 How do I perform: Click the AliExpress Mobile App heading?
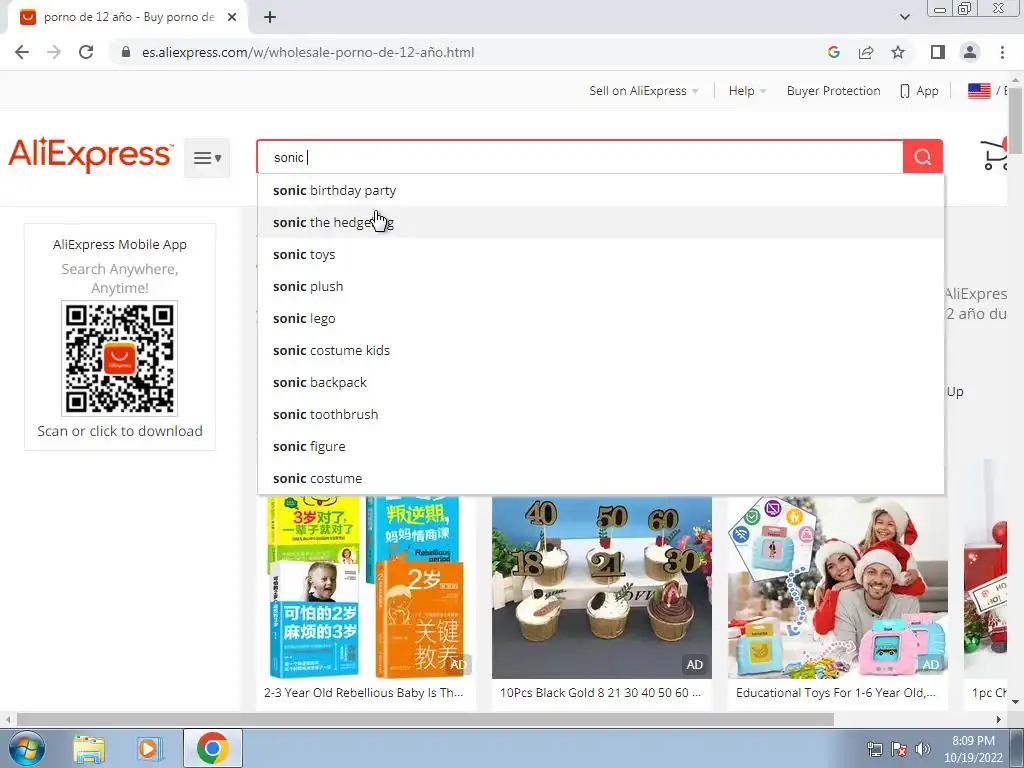tap(120, 244)
